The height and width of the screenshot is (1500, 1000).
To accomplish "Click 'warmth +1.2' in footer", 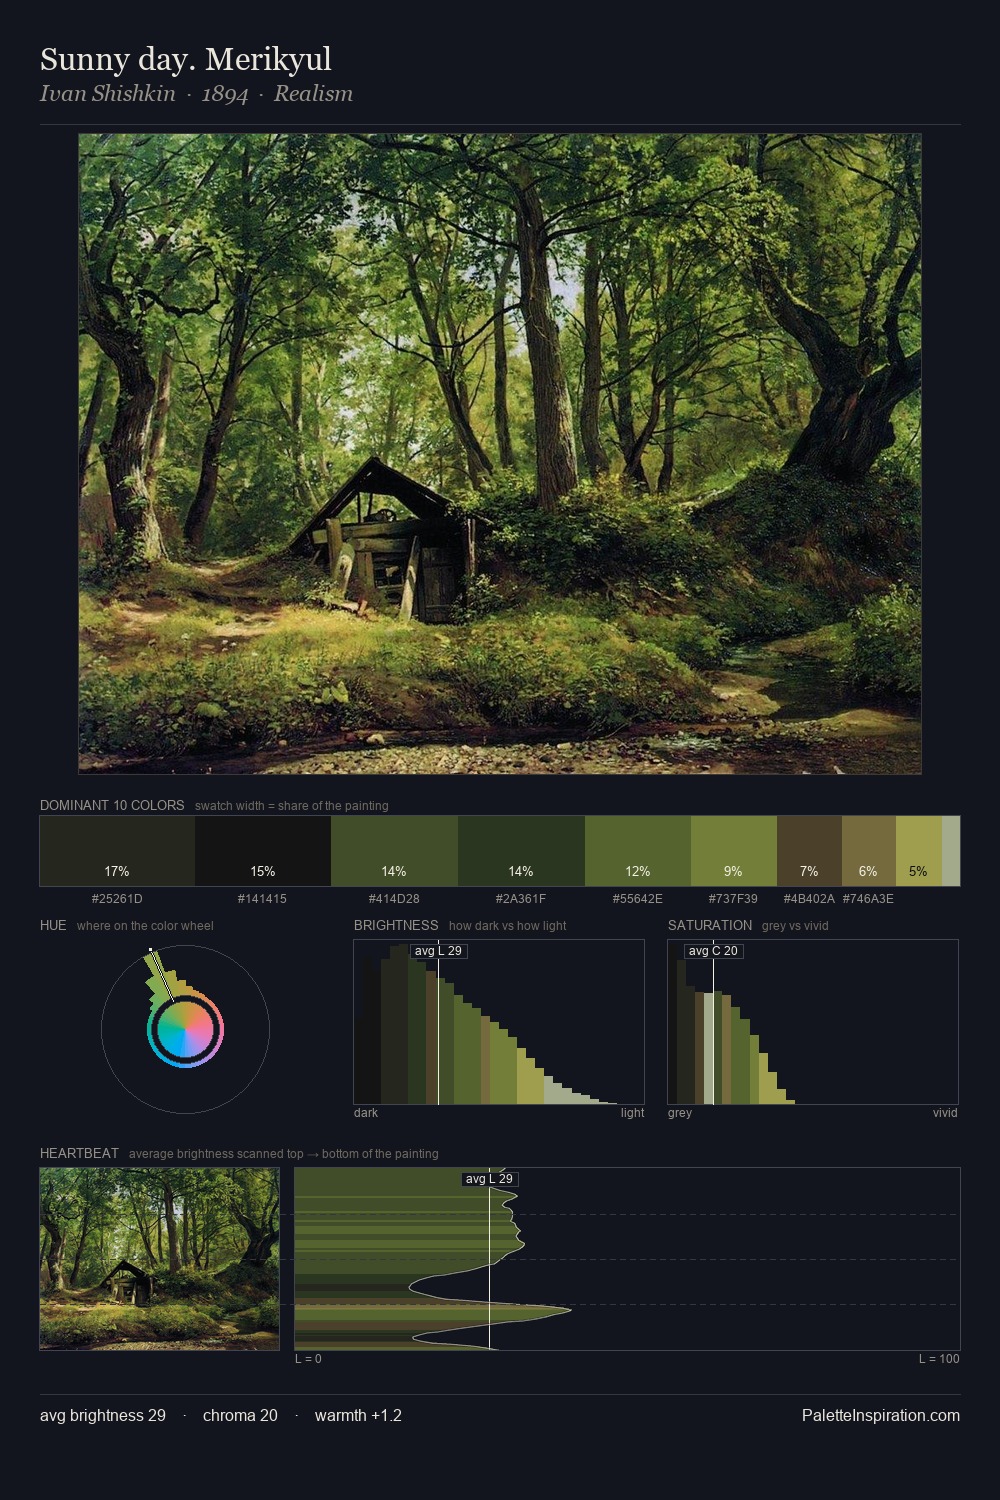I will (x=358, y=1415).
